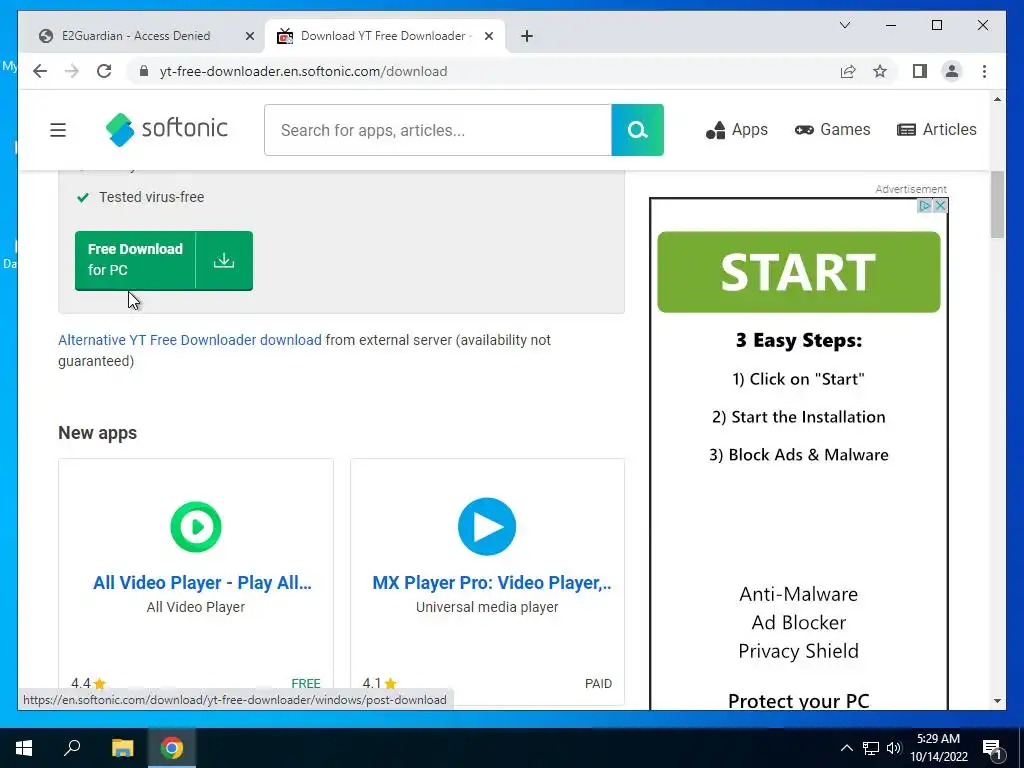The width and height of the screenshot is (1024, 768).
Task: Click the 'Tested virus-free' text
Action: pyautogui.click(x=152, y=197)
